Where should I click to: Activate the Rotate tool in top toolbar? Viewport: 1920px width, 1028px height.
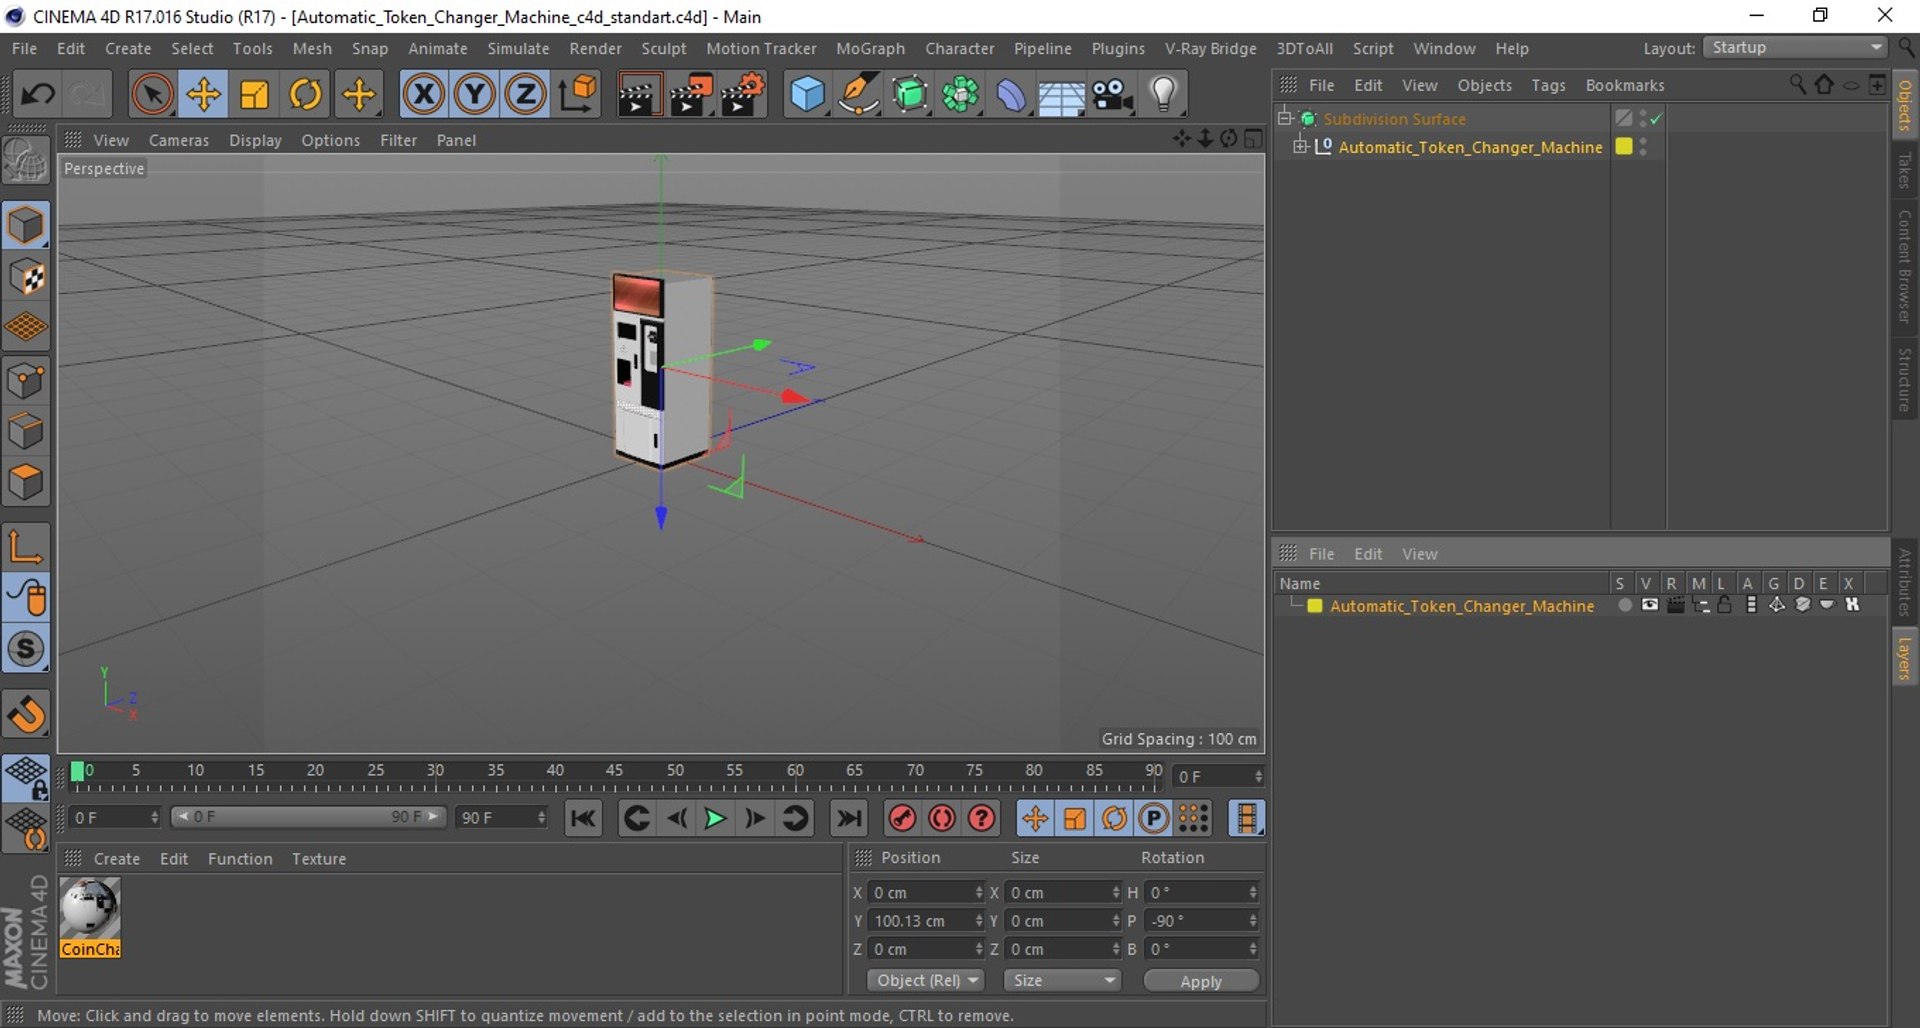point(306,95)
